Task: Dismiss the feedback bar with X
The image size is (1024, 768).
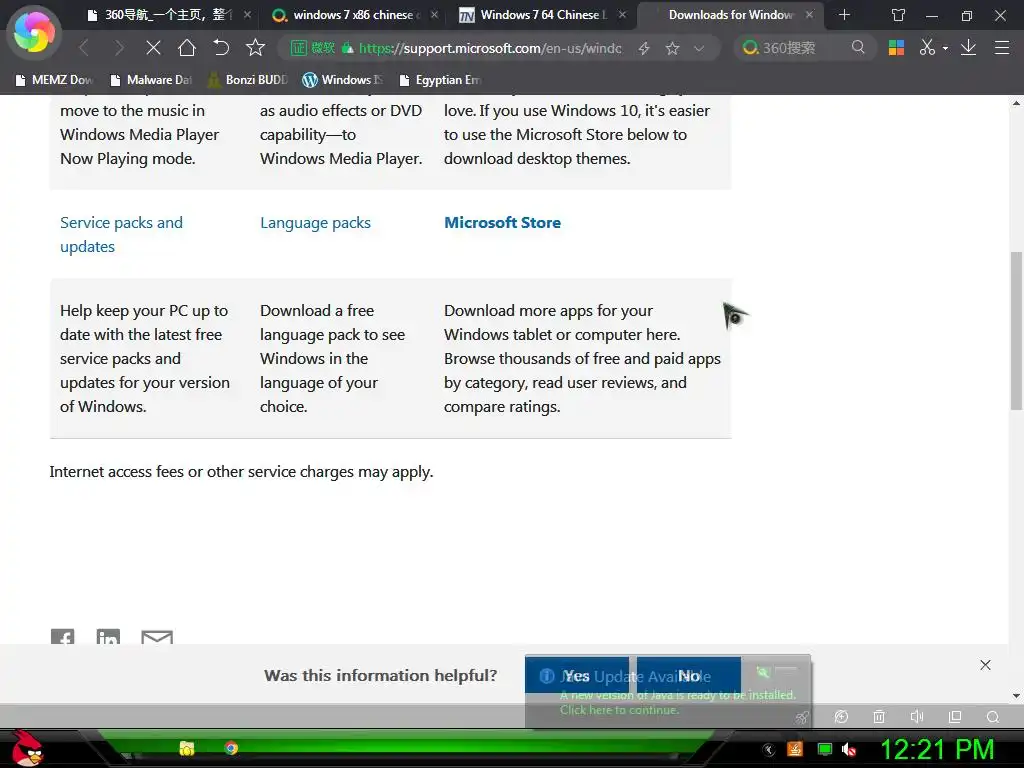Action: point(985,665)
